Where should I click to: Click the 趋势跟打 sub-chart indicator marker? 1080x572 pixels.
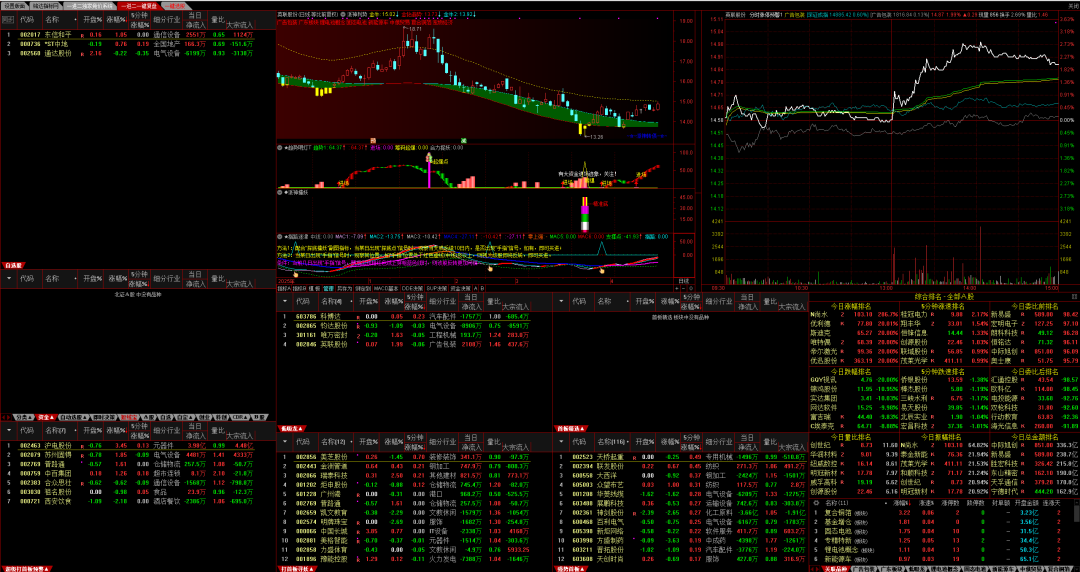coord(280,147)
